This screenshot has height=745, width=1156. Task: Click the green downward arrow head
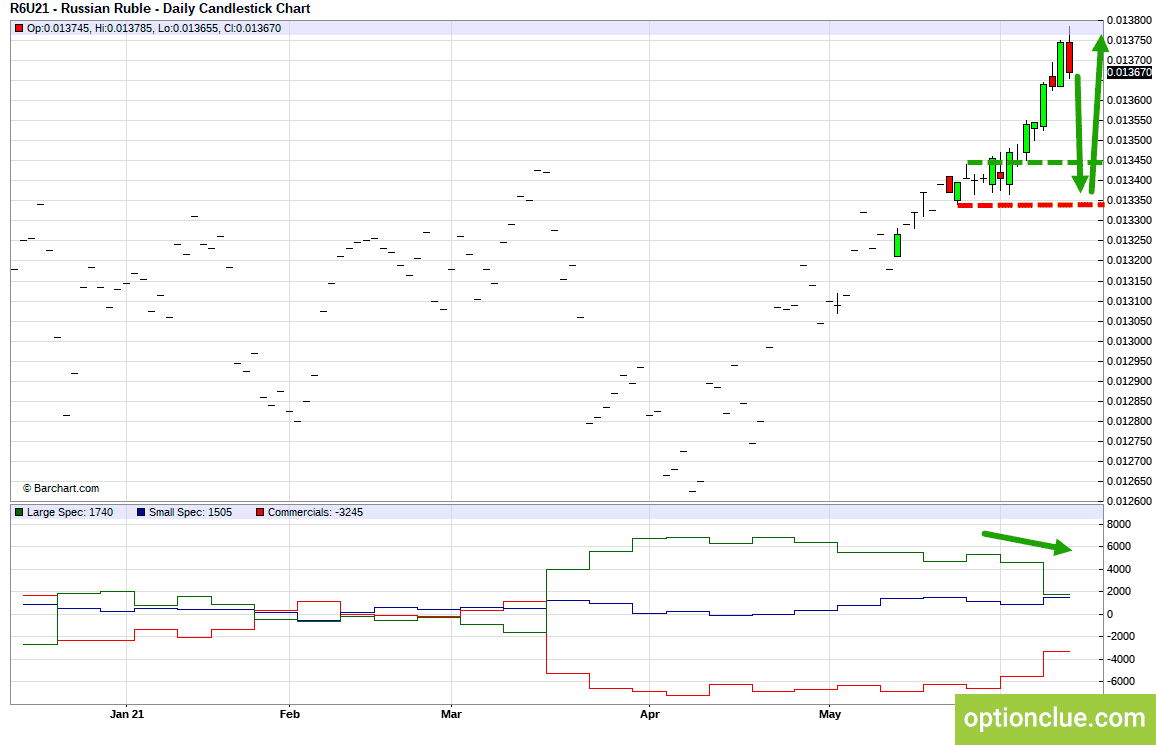[1082, 183]
